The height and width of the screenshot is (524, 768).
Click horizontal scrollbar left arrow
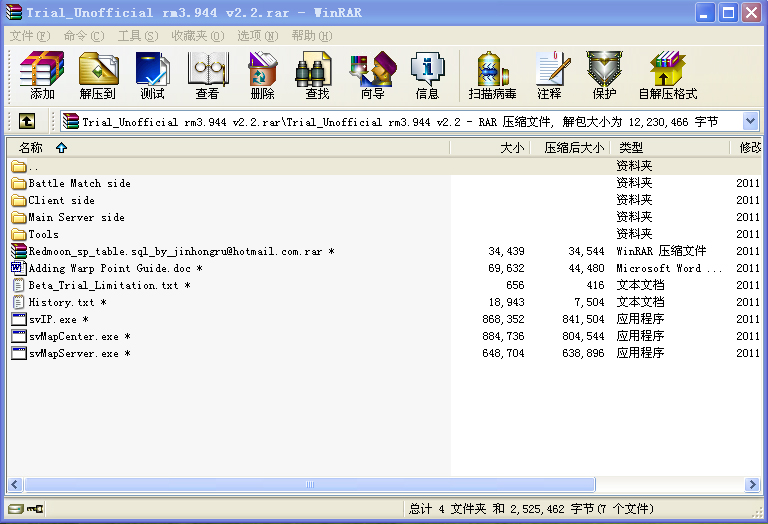15,485
